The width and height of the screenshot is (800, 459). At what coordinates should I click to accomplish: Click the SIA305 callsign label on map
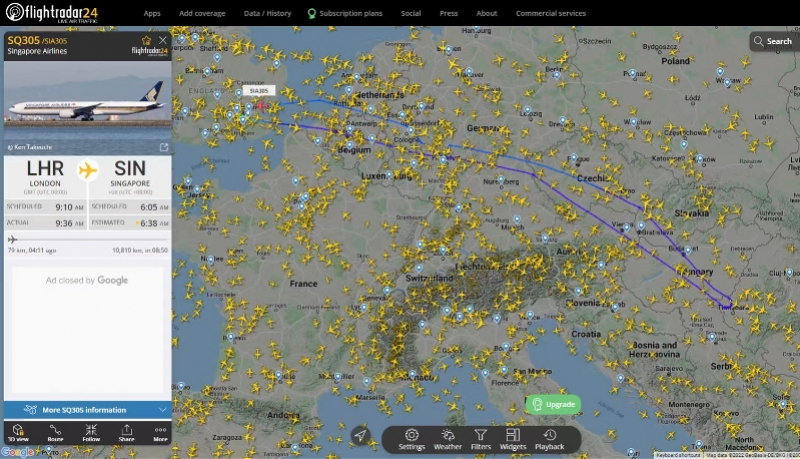[259, 90]
